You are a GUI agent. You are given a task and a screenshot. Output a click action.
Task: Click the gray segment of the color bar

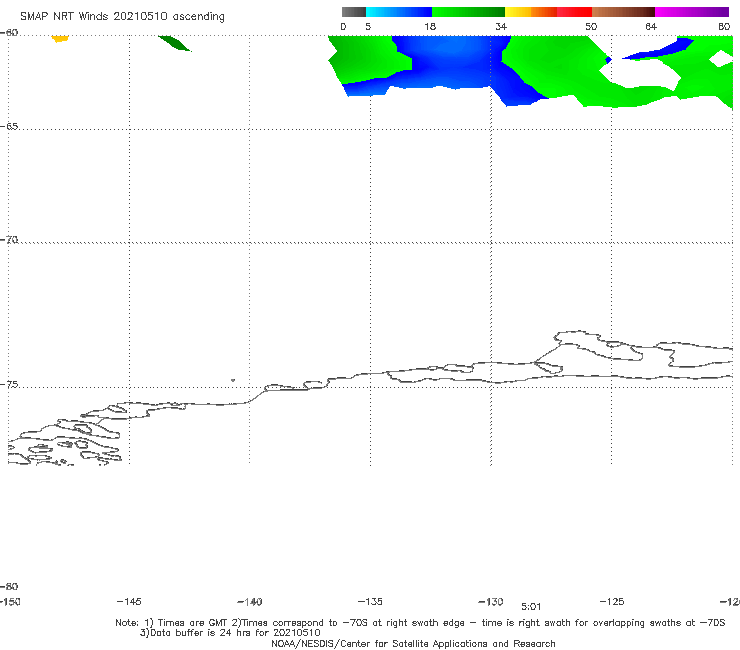click(354, 12)
